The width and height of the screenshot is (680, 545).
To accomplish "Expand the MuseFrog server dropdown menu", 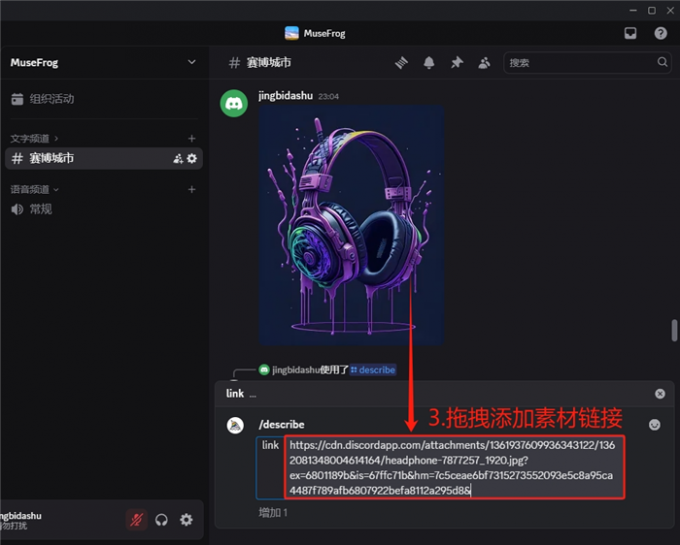I will (191, 62).
